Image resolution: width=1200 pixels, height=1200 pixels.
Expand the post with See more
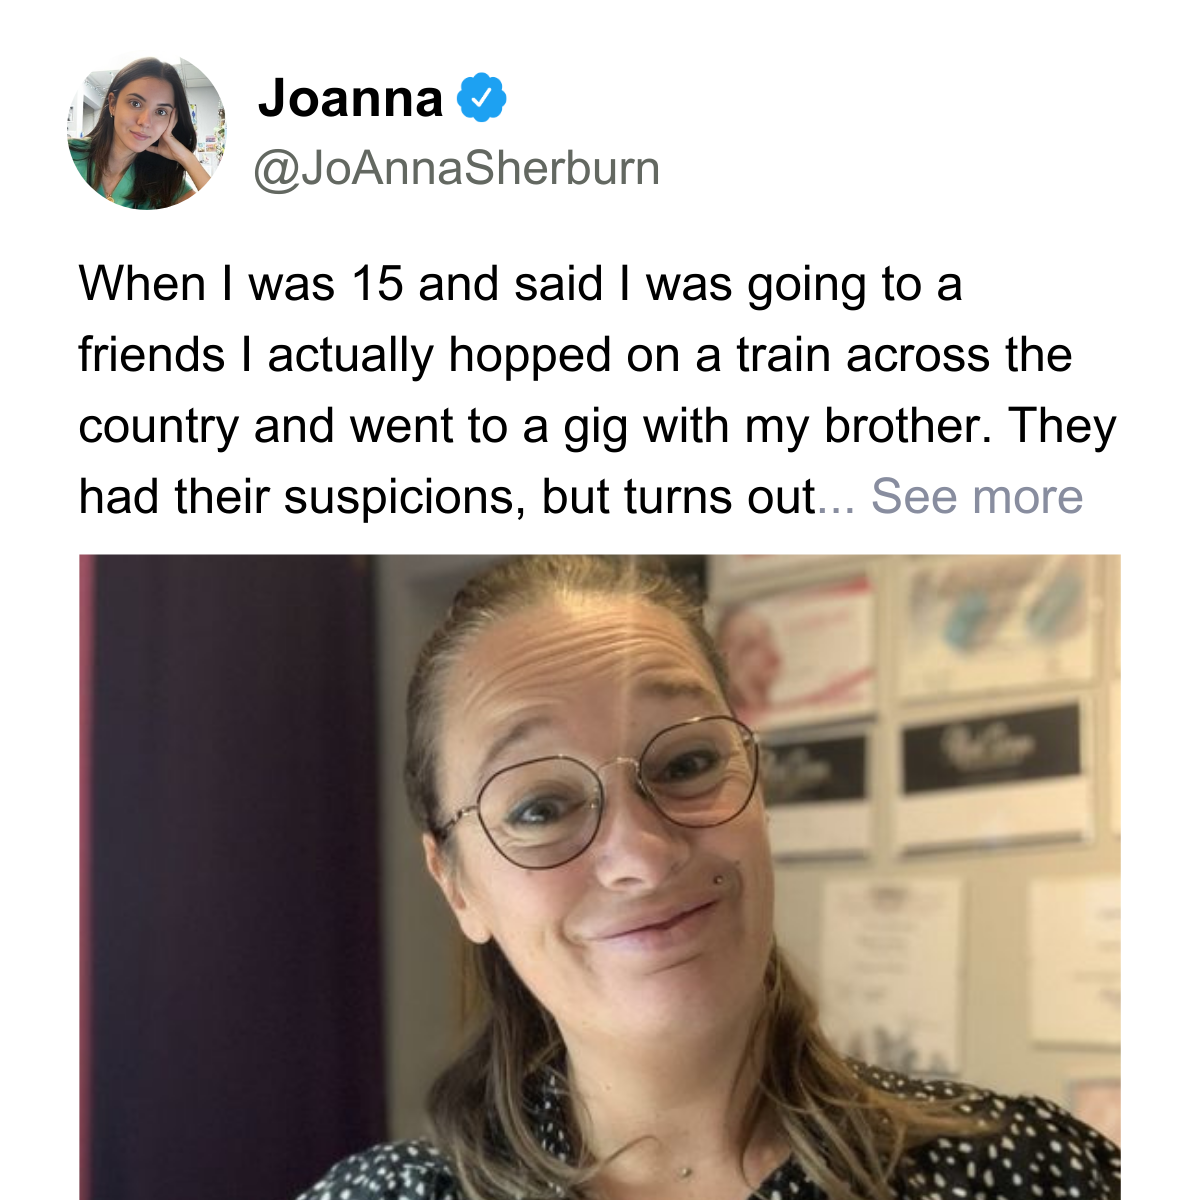click(x=977, y=496)
